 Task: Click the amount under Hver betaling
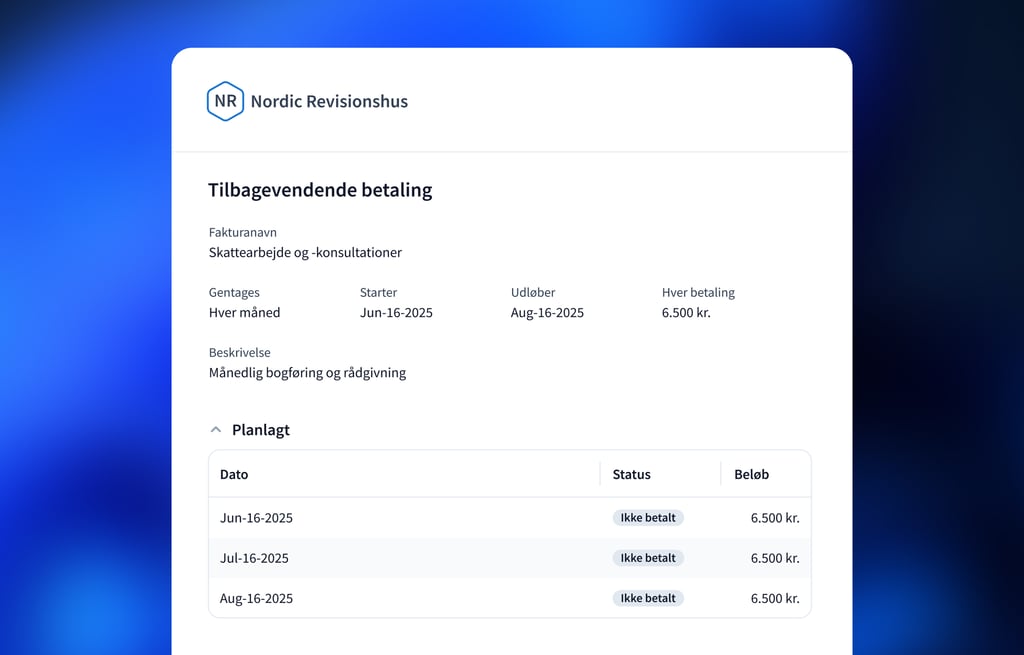686,313
